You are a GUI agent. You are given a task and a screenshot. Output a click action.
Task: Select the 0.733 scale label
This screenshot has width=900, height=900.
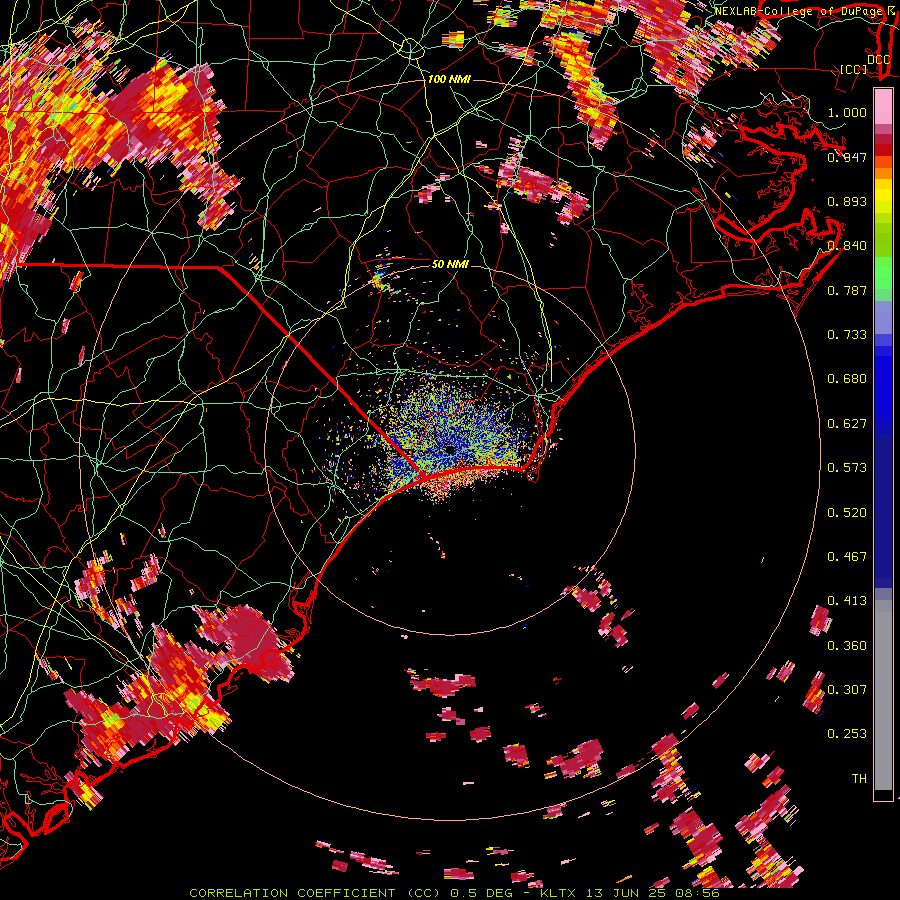pyautogui.click(x=847, y=335)
